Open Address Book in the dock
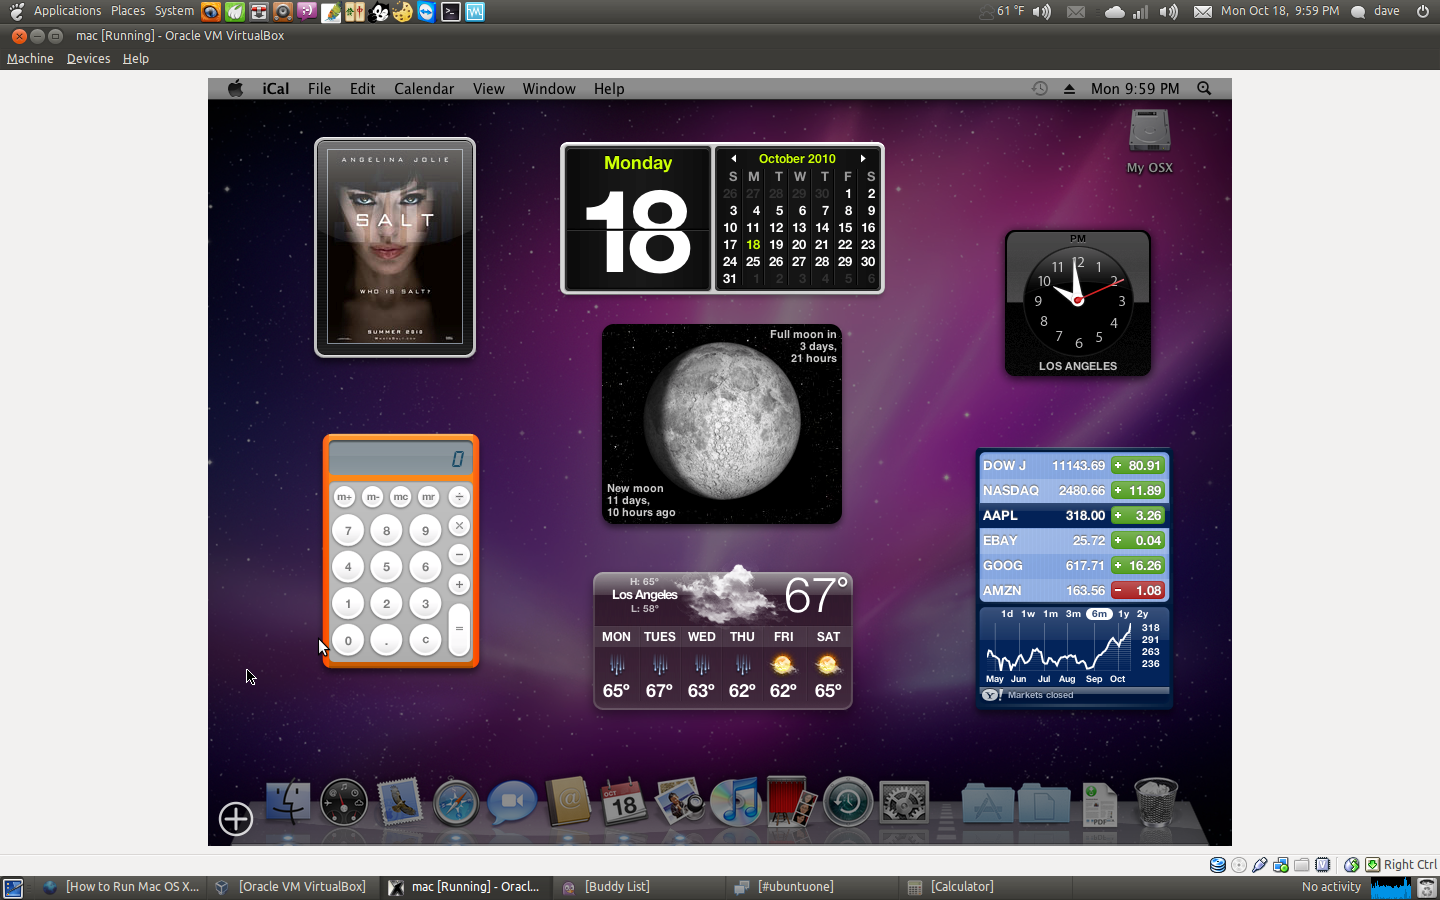Screen dimensions: 1440x900 pyautogui.click(x=568, y=802)
